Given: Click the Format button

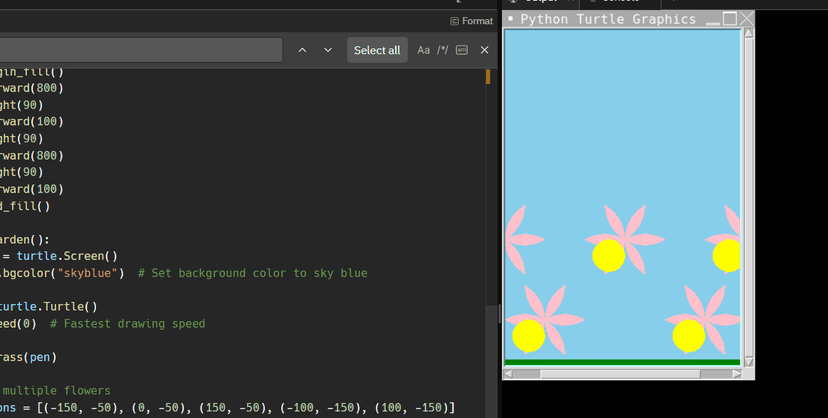Looking at the screenshot, I should pyautogui.click(x=472, y=21).
